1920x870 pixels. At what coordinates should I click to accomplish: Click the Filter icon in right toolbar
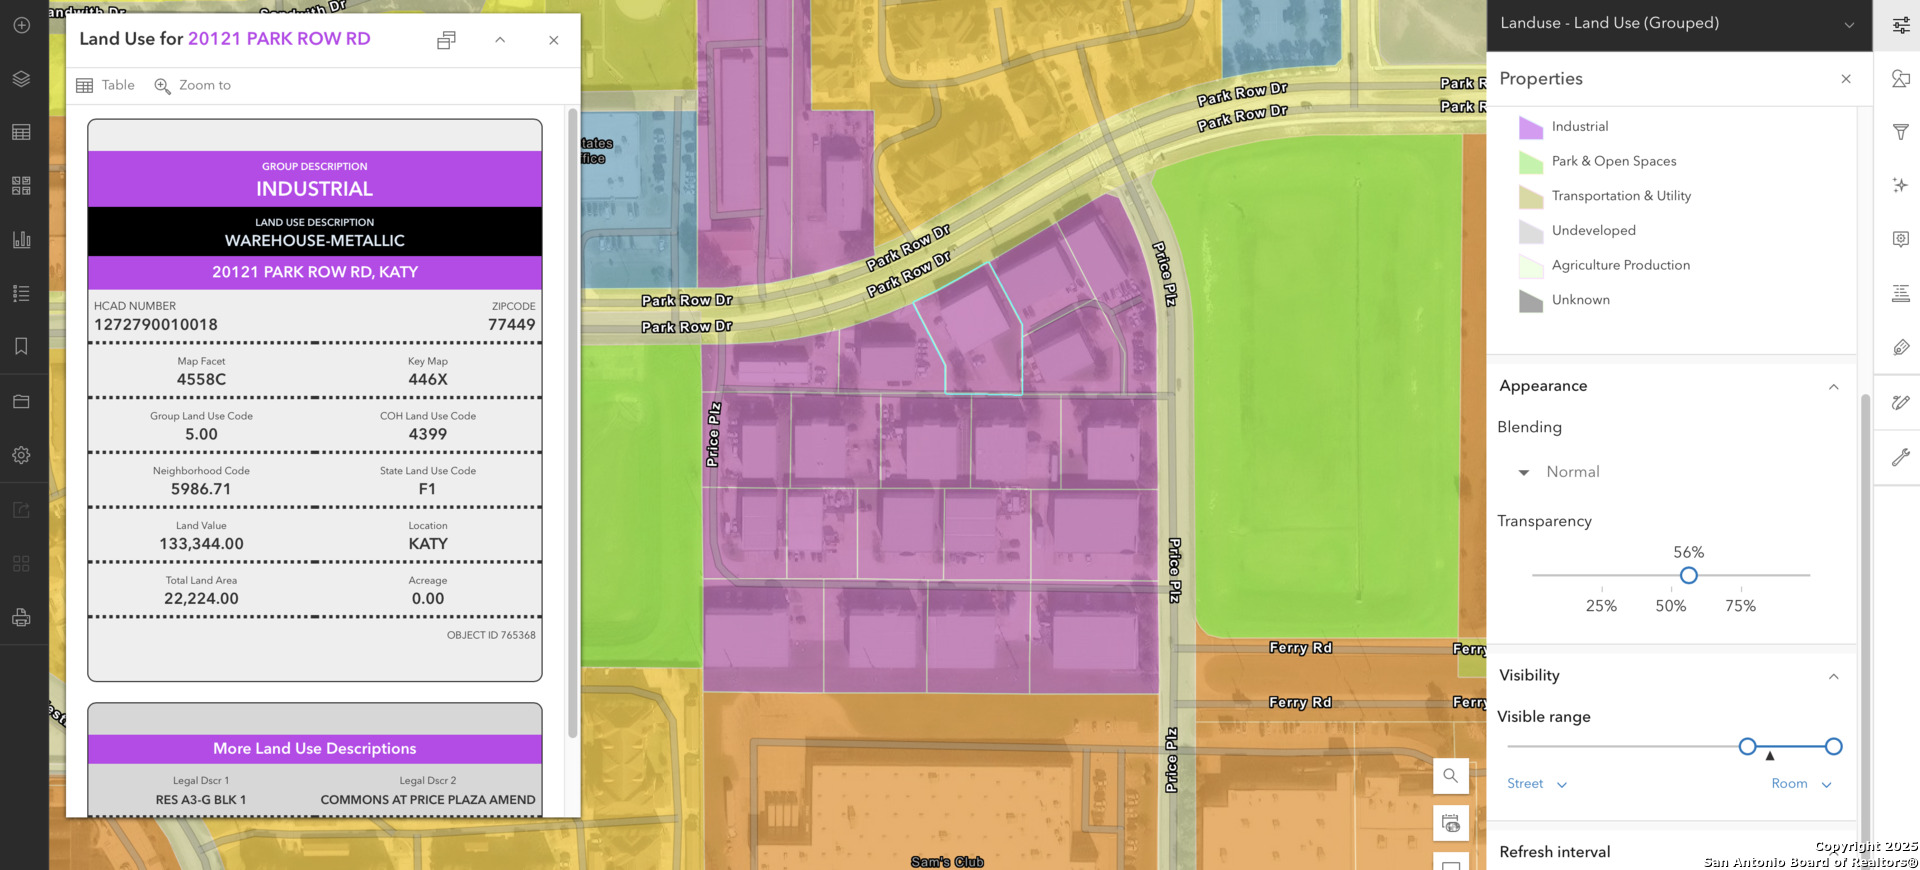coord(1900,132)
